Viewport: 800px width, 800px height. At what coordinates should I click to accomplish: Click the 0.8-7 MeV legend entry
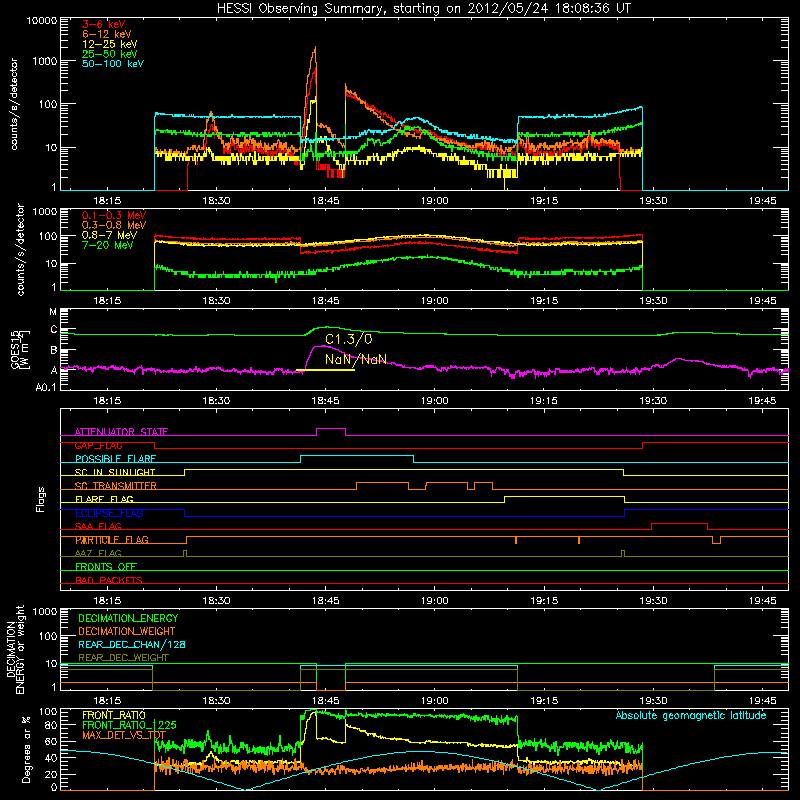click(x=110, y=235)
